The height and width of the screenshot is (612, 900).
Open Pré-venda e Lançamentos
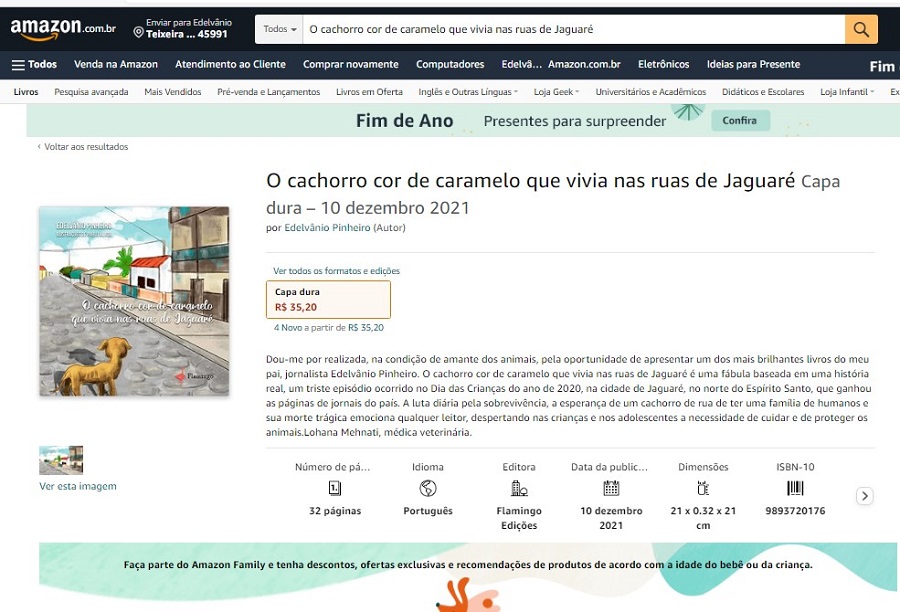coord(269,92)
